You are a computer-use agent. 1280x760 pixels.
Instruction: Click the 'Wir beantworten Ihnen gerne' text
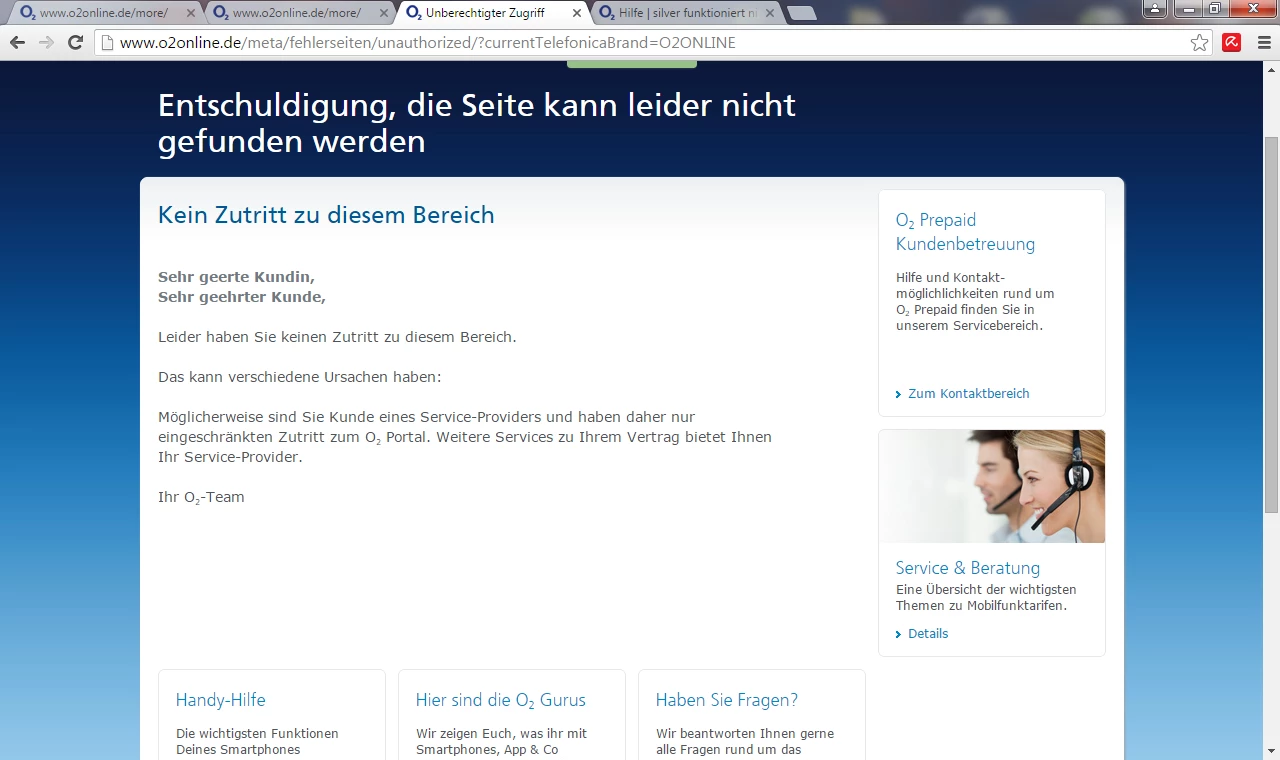coord(745,741)
